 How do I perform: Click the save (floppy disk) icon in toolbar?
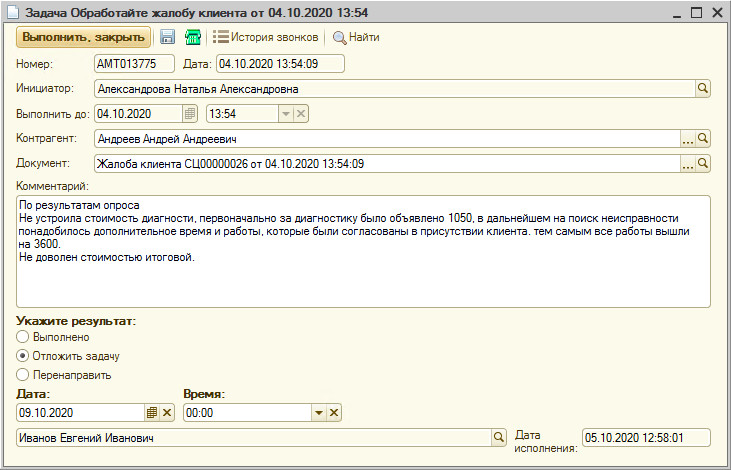[x=167, y=37]
